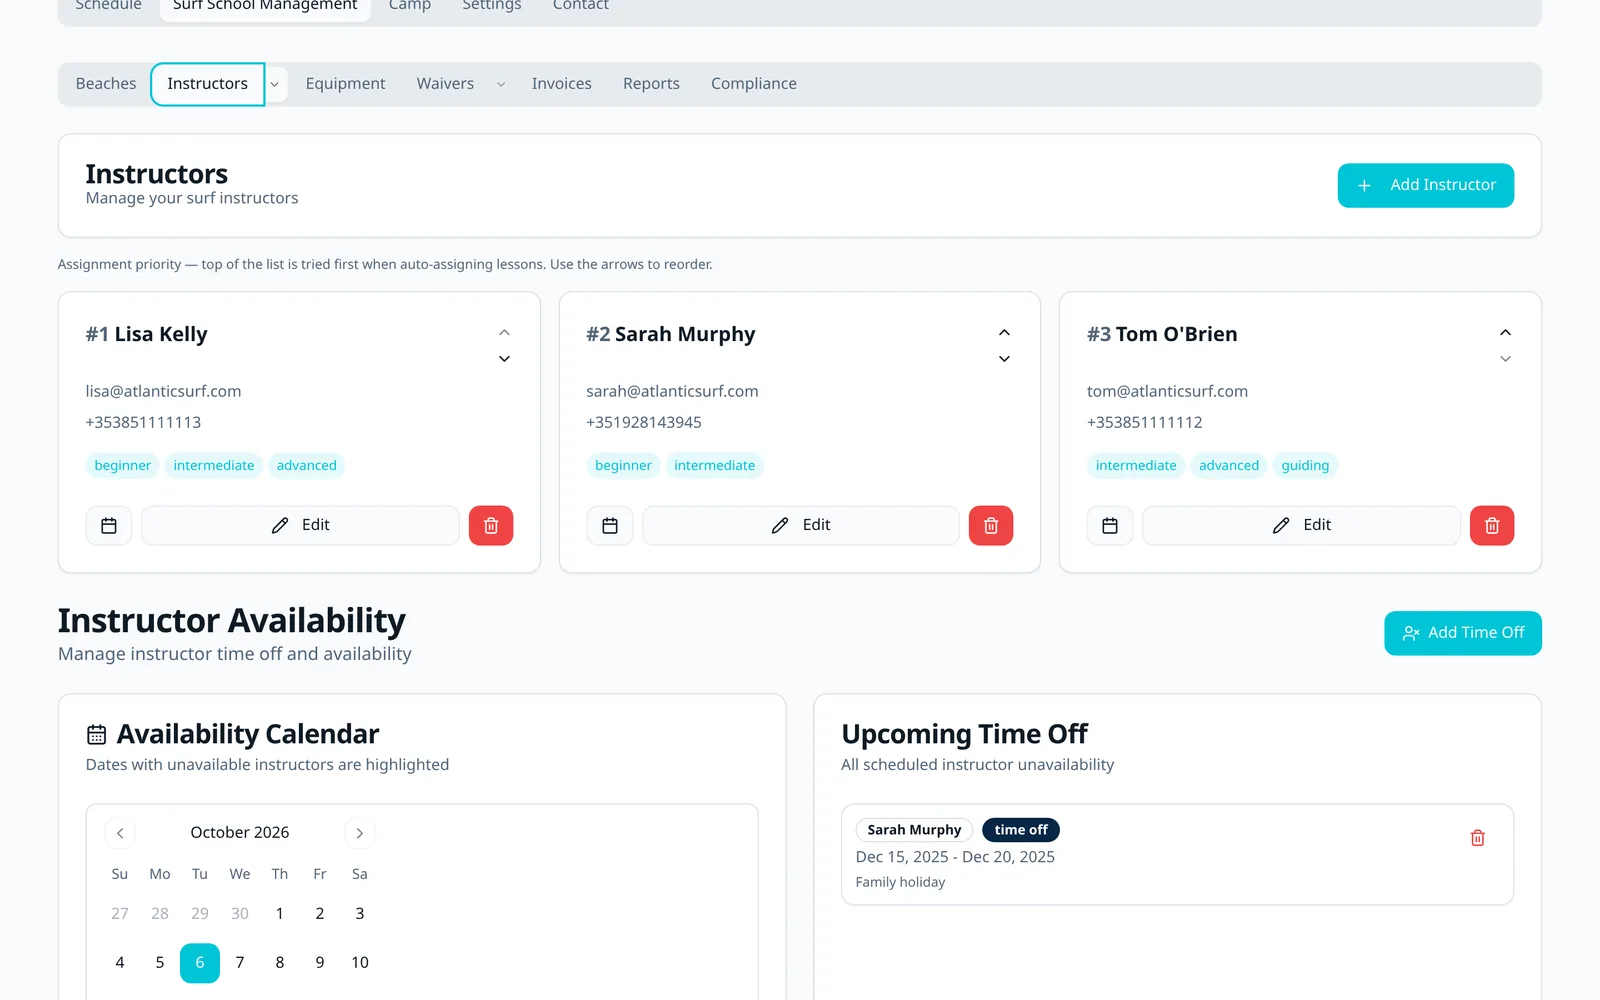1600x1000 pixels.
Task: Move Lisa Kelly up in priority
Action: tap(504, 332)
